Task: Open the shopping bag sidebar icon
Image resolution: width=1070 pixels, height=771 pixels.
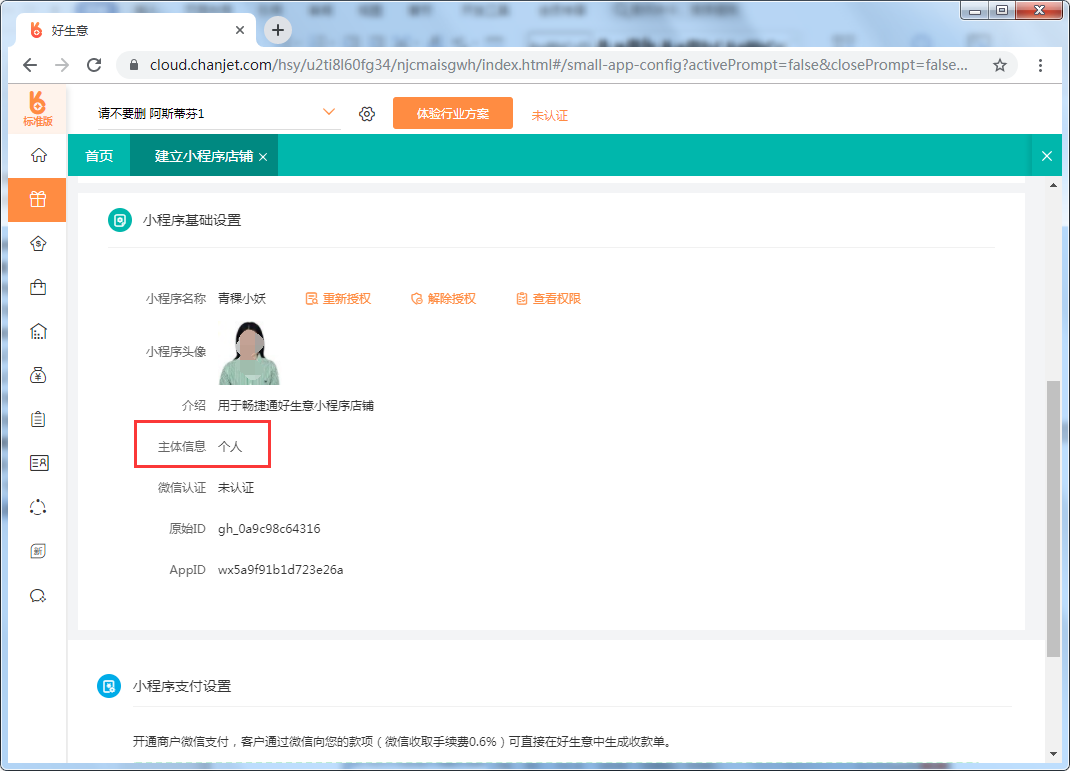Action: [38, 287]
